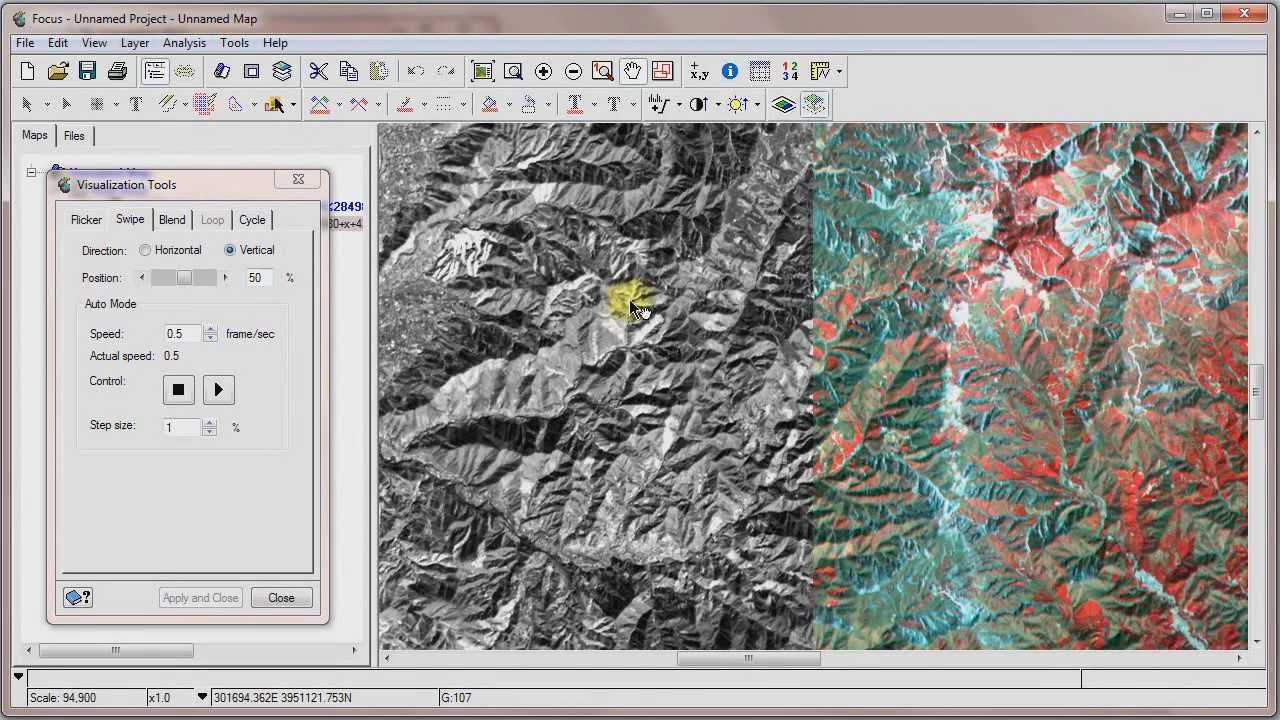Viewport: 1280px width, 720px height.
Task: Click the Speed up stepper arrow
Action: click(210, 329)
